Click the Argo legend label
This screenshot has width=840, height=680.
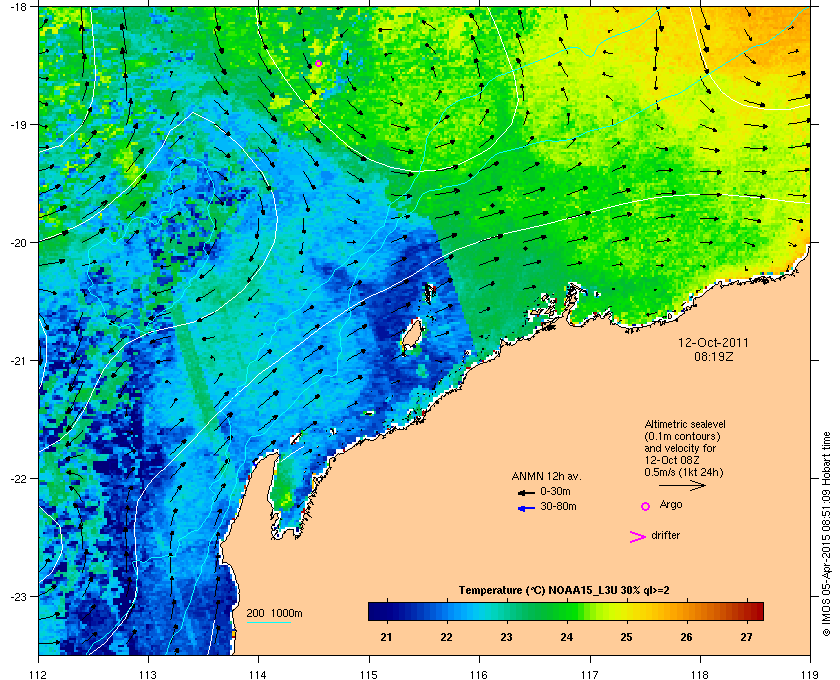671,505
